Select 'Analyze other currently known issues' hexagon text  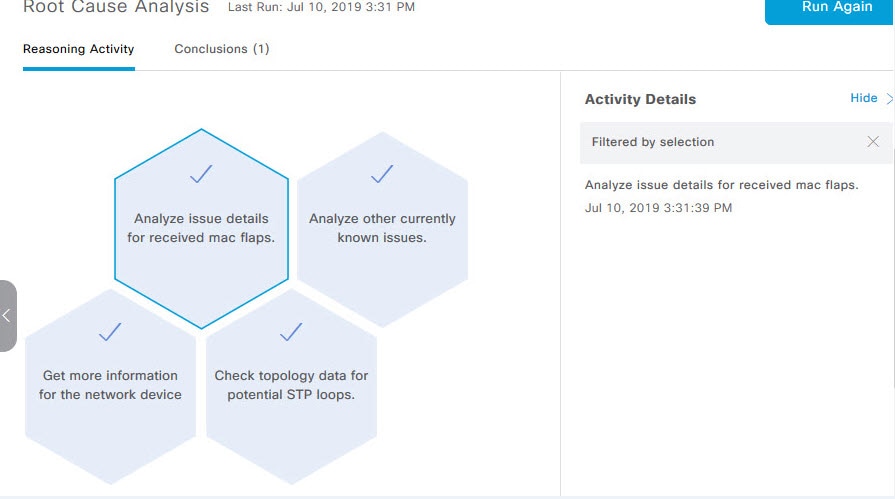(382, 228)
